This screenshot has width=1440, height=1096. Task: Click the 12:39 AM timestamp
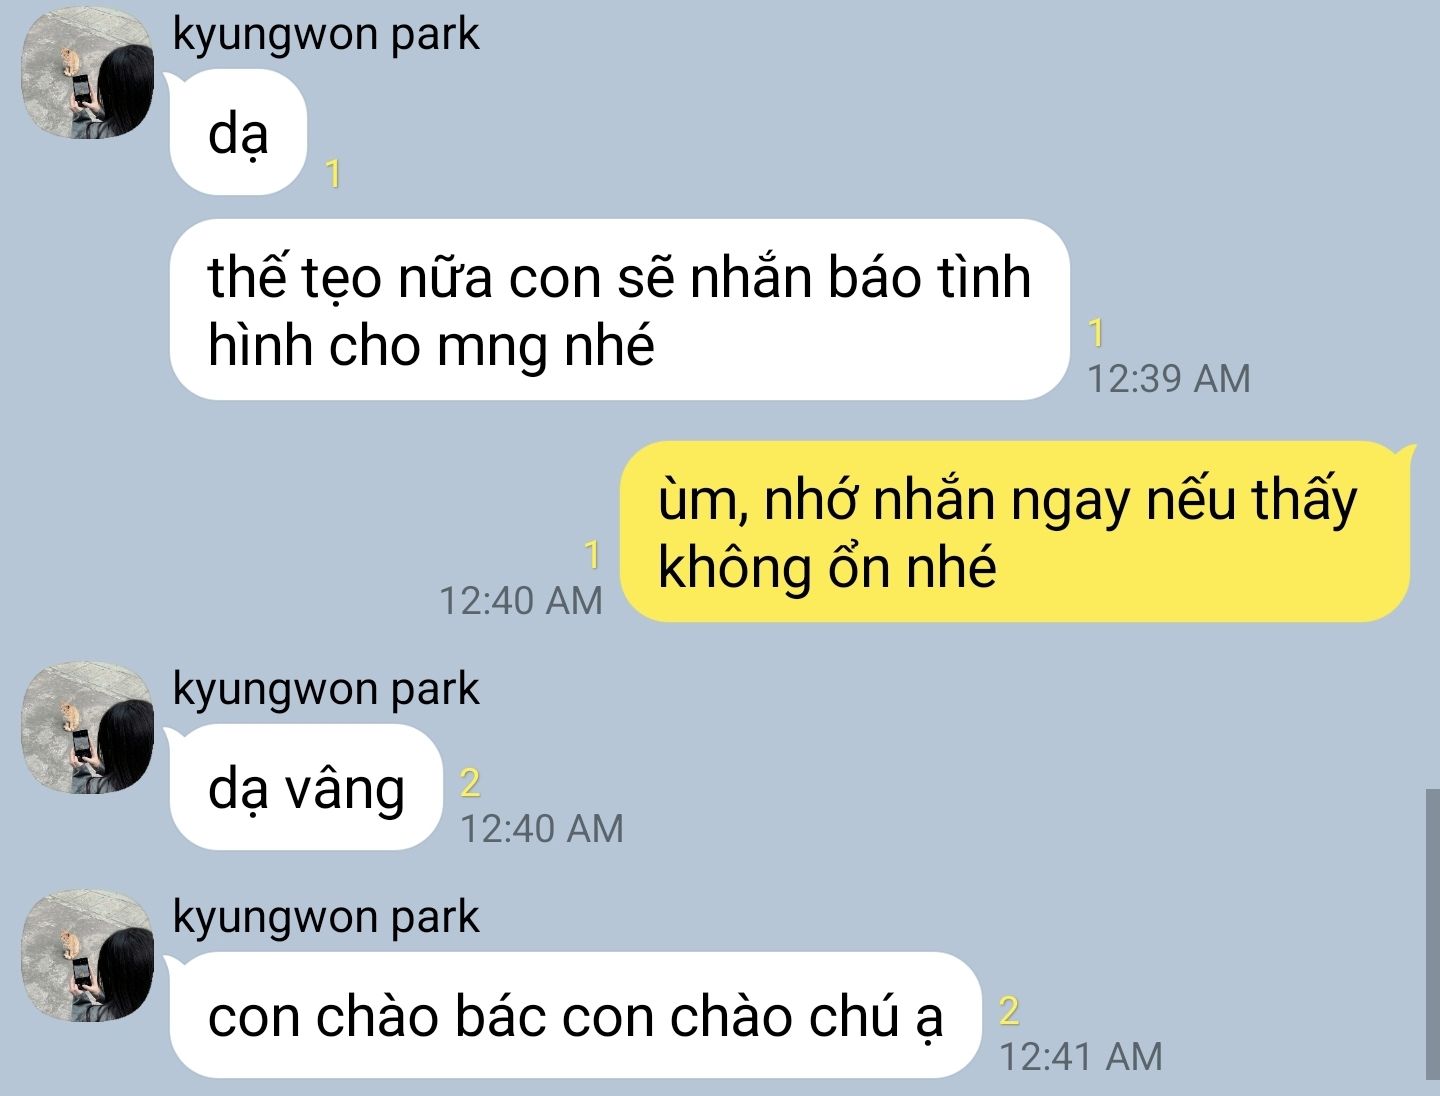click(x=1168, y=379)
